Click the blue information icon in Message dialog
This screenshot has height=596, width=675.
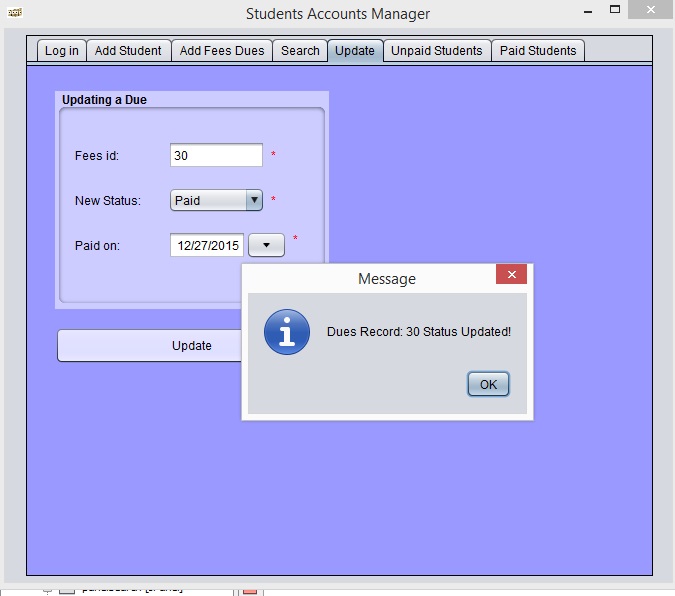tap(287, 332)
